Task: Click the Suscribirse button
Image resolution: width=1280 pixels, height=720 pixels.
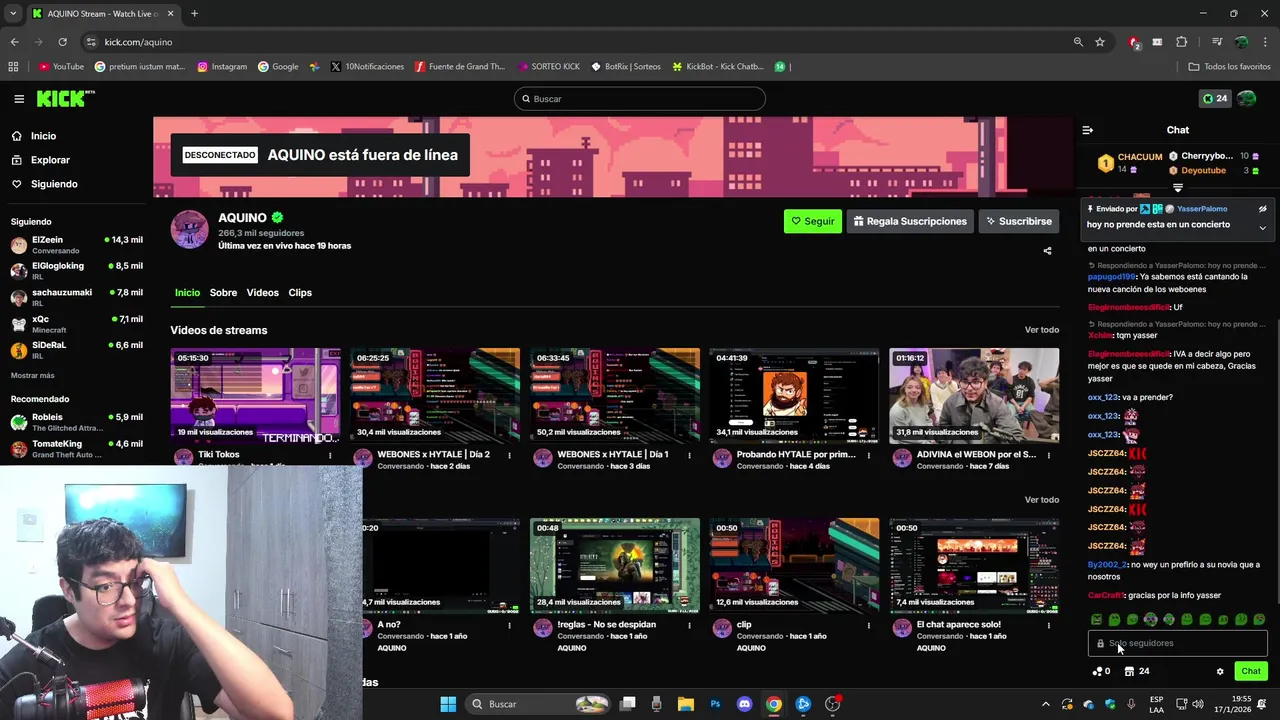Action: pyautogui.click(x=1019, y=221)
